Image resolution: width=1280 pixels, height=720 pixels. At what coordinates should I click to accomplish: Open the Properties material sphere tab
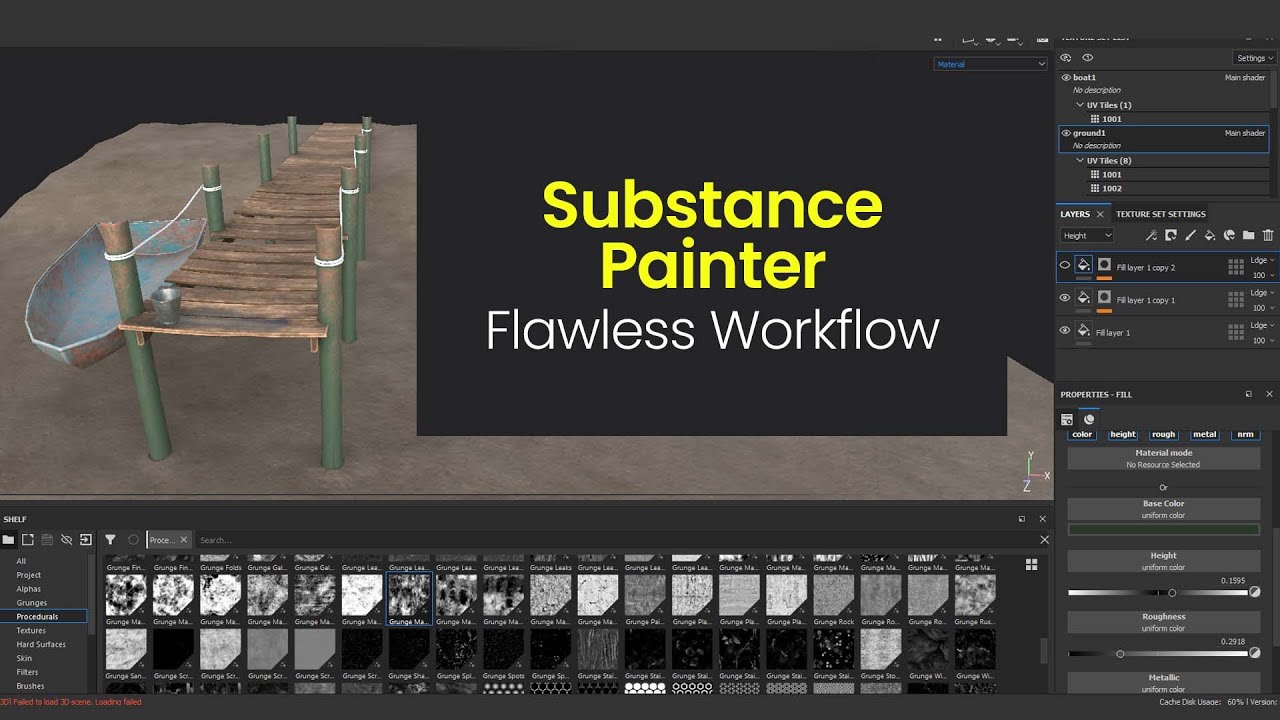click(x=1089, y=420)
